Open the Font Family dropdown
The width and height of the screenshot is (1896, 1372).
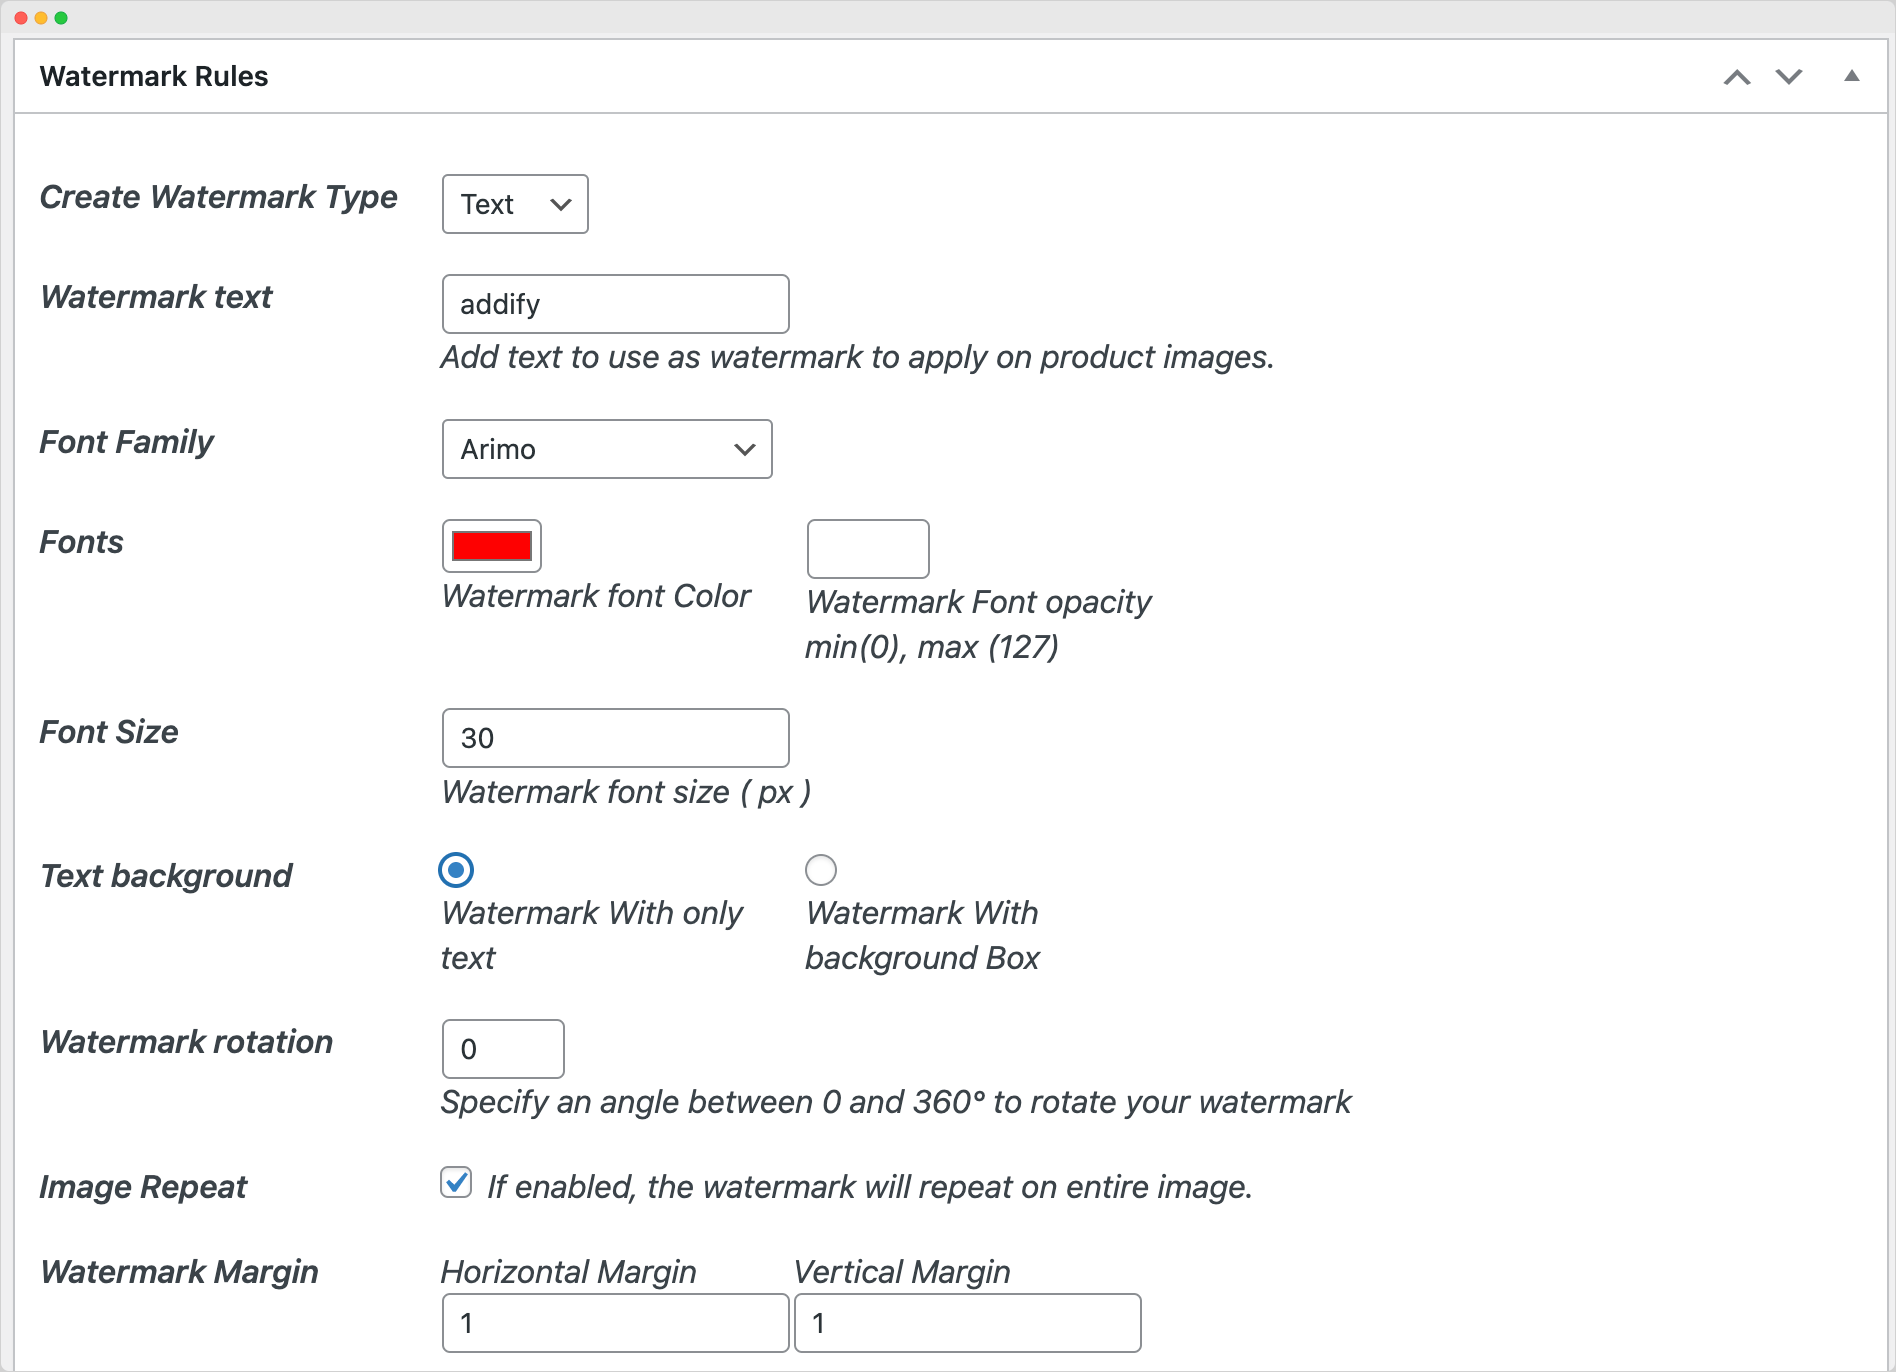coord(607,449)
